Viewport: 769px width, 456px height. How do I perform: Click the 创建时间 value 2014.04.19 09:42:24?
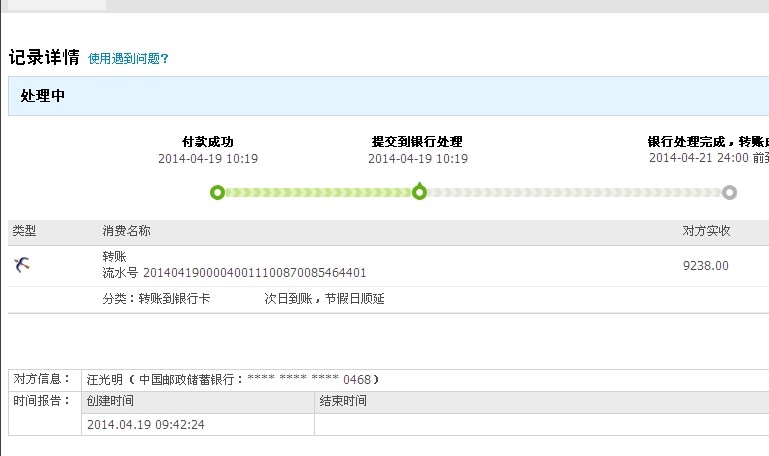(x=146, y=425)
